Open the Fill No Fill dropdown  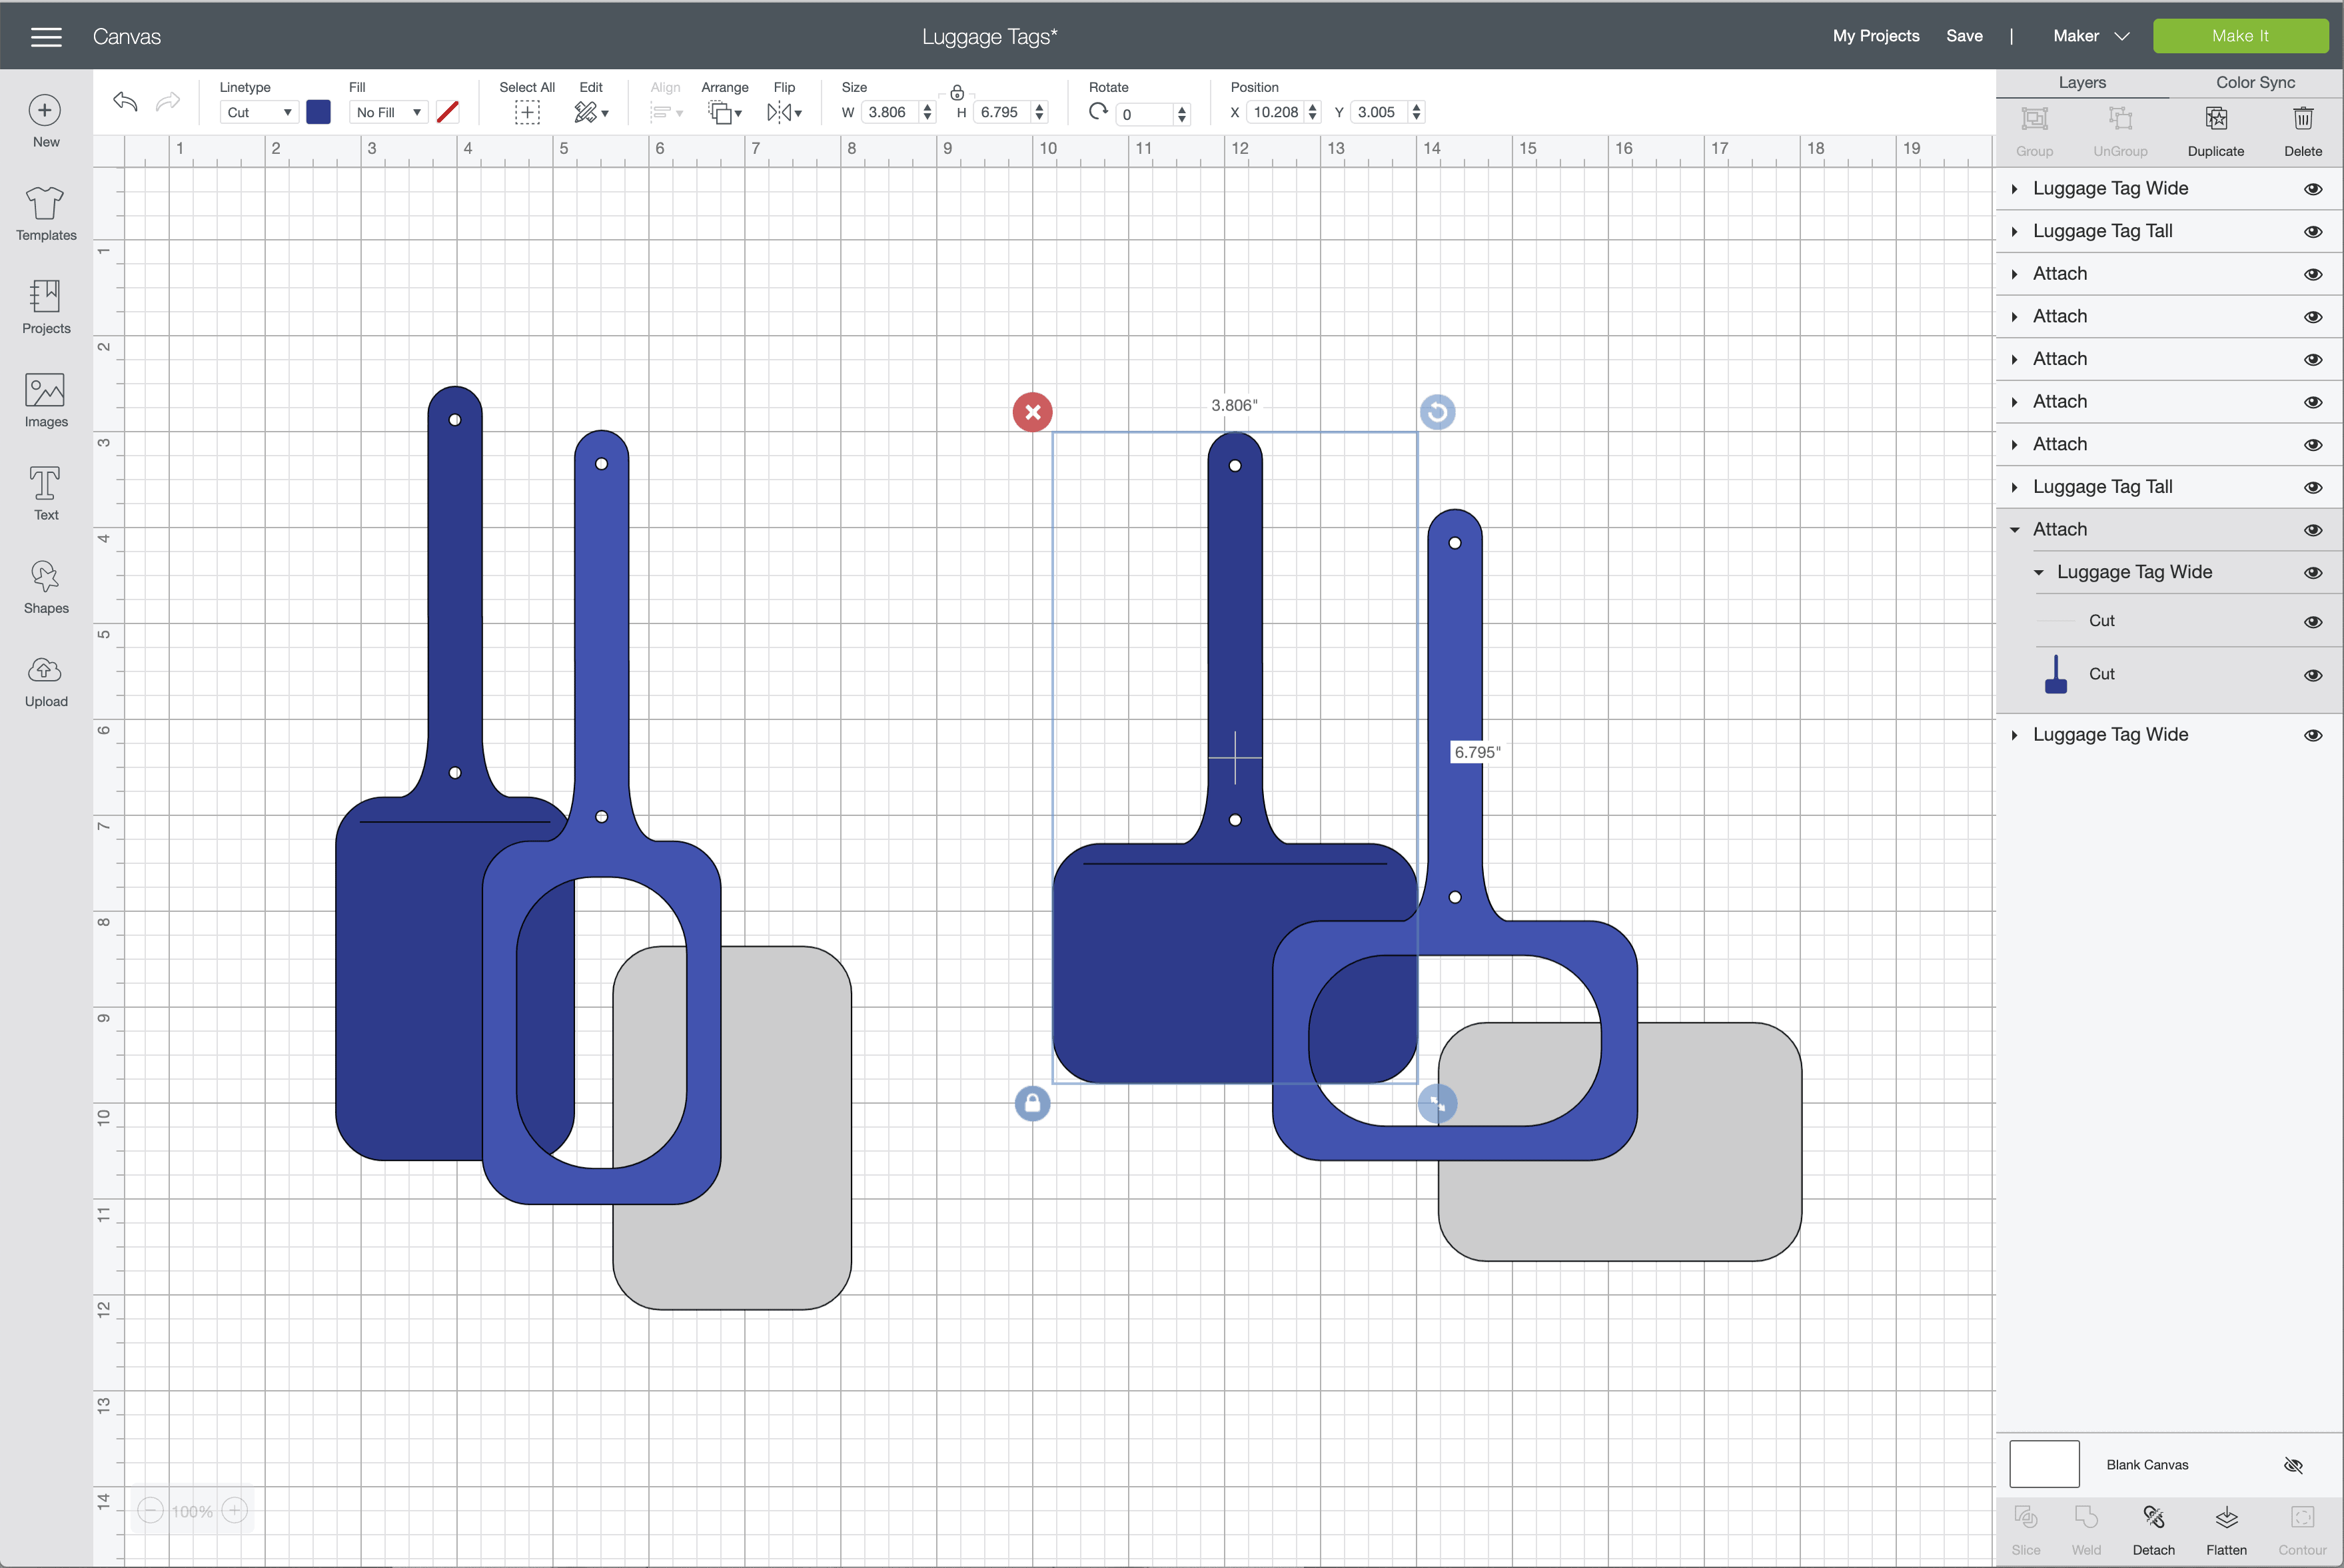point(388,113)
